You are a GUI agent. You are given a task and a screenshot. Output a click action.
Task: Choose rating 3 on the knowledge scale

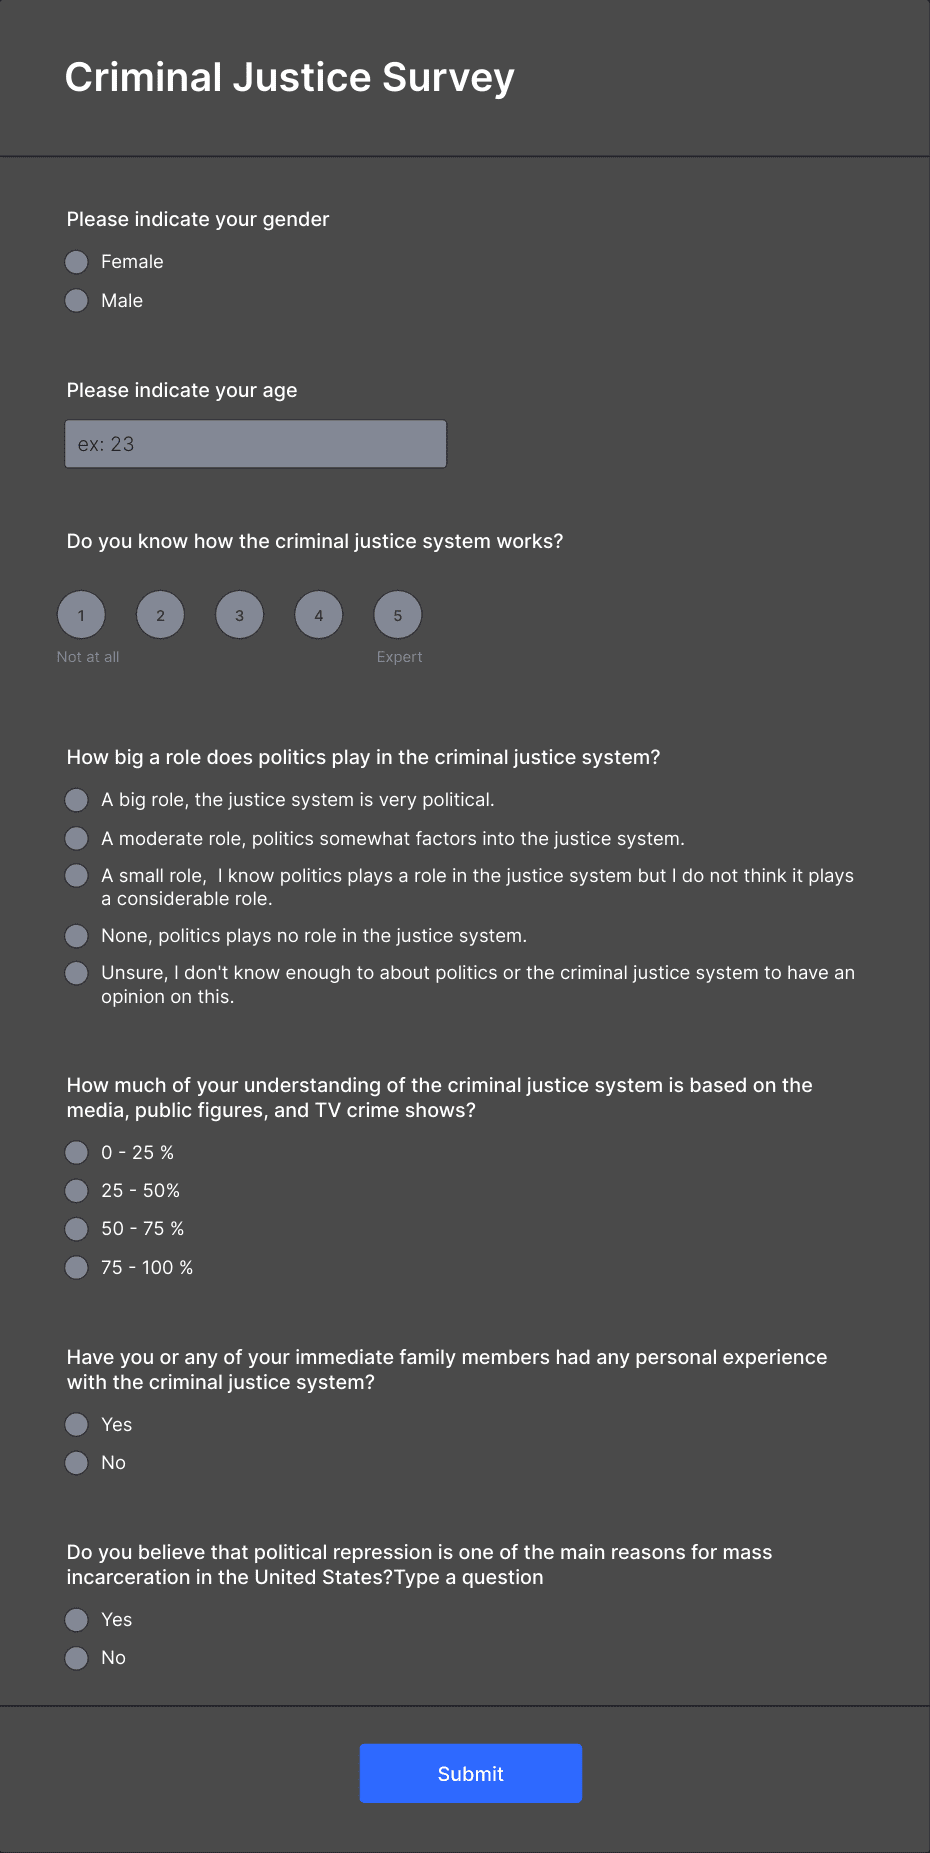[x=239, y=614]
